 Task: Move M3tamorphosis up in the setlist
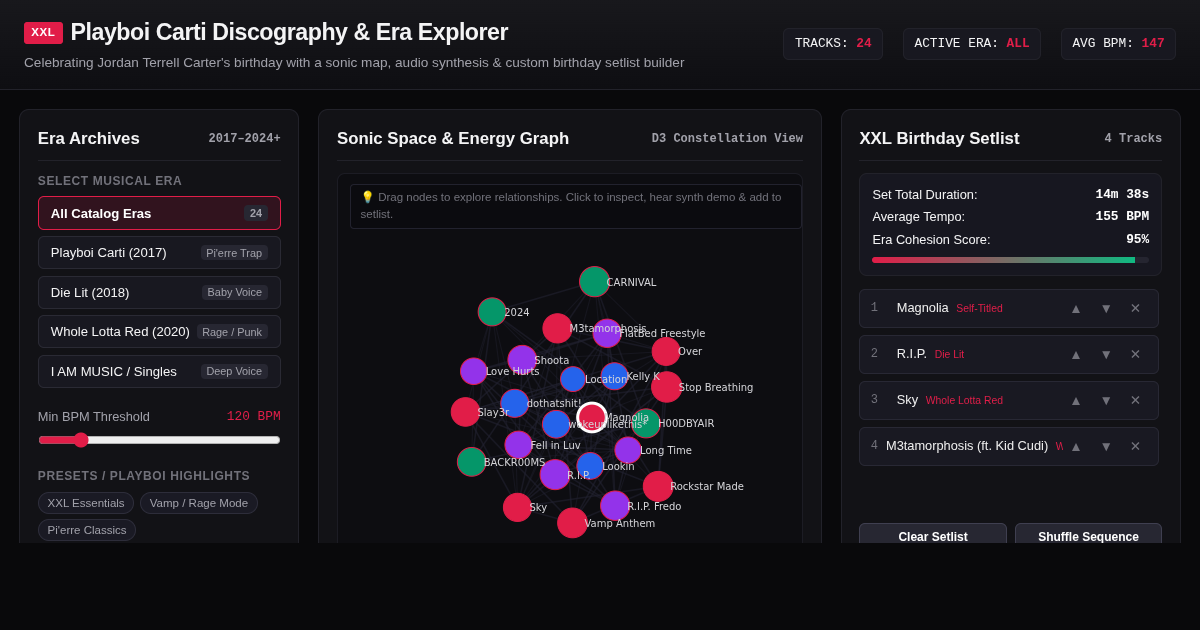coord(1076,446)
